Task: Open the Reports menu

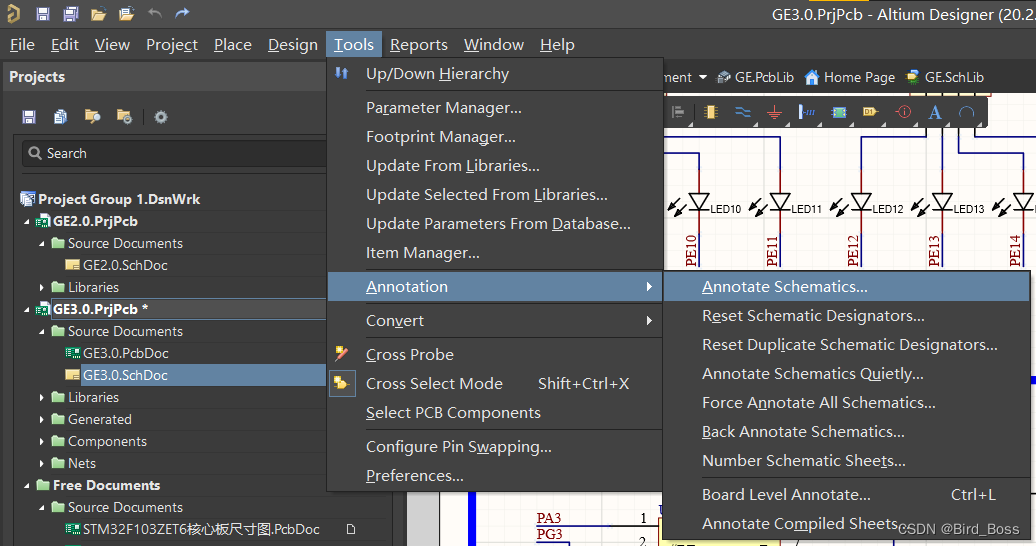Action: pyautogui.click(x=418, y=44)
